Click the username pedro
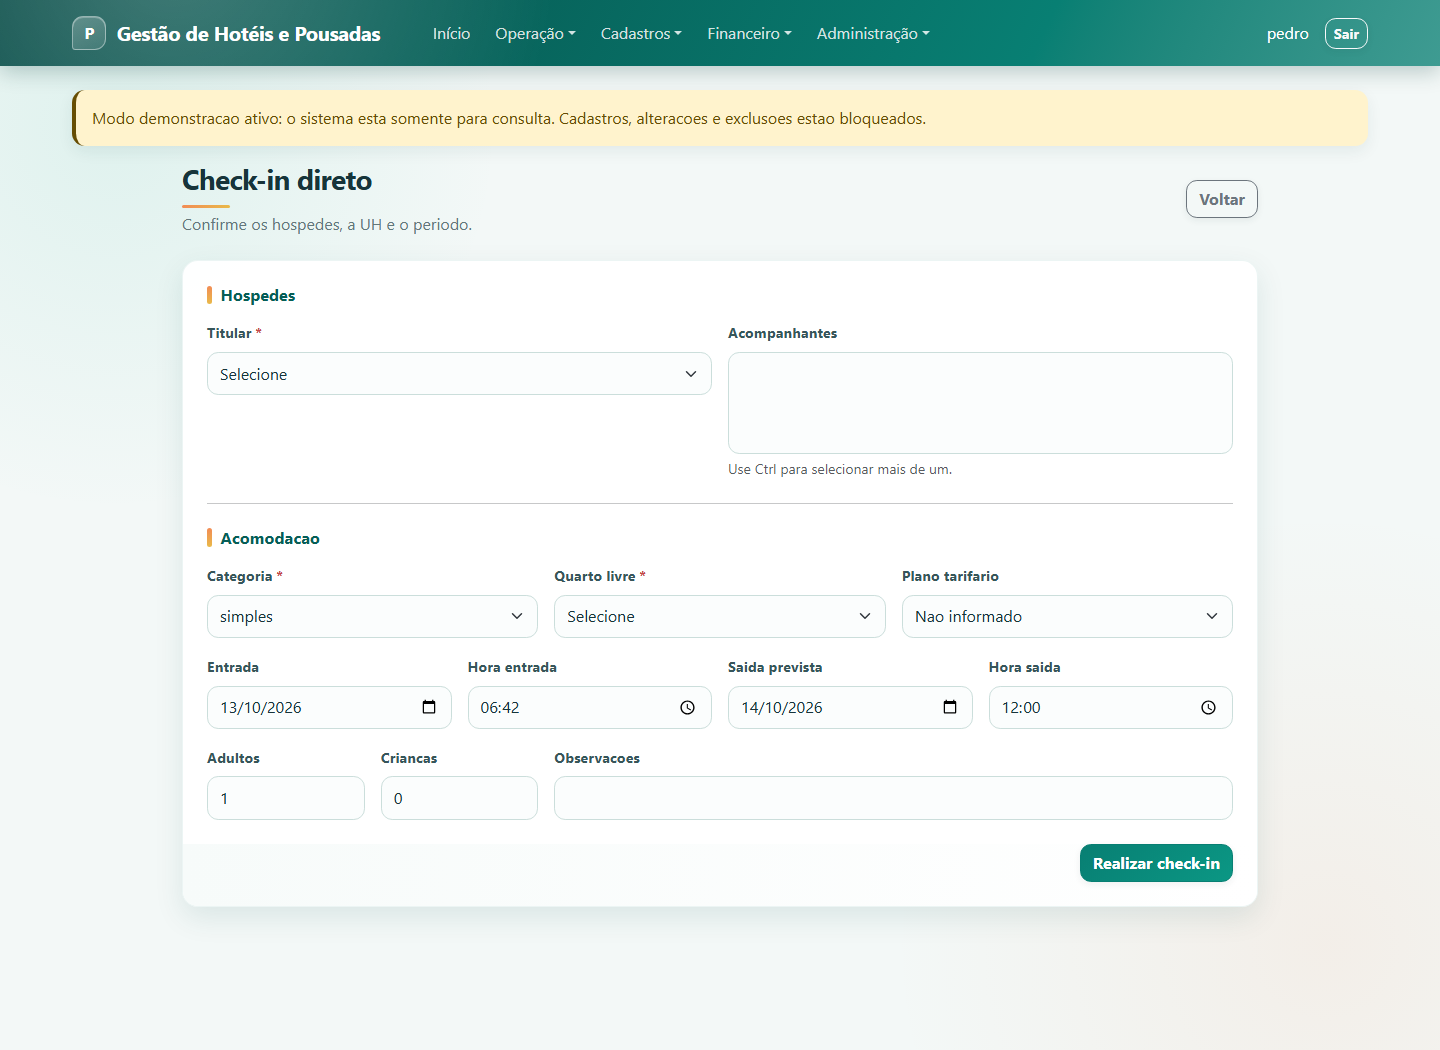1440x1050 pixels. point(1287,33)
